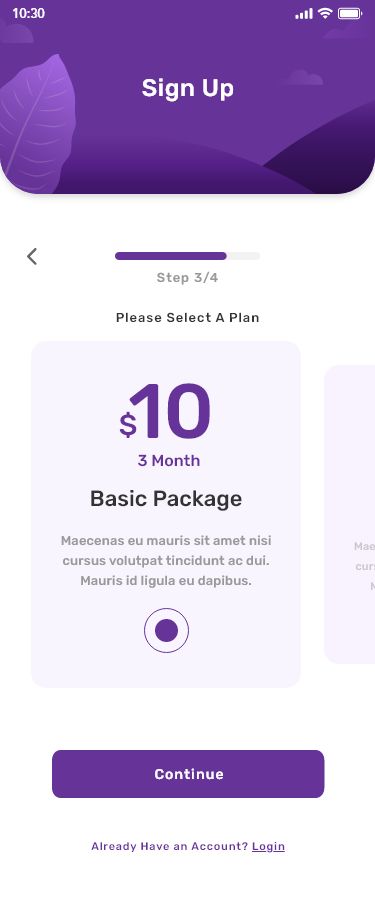This screenshot has width=375, height=906.
Task: Tap the Basic Package description text
Action: click(166, 560)
